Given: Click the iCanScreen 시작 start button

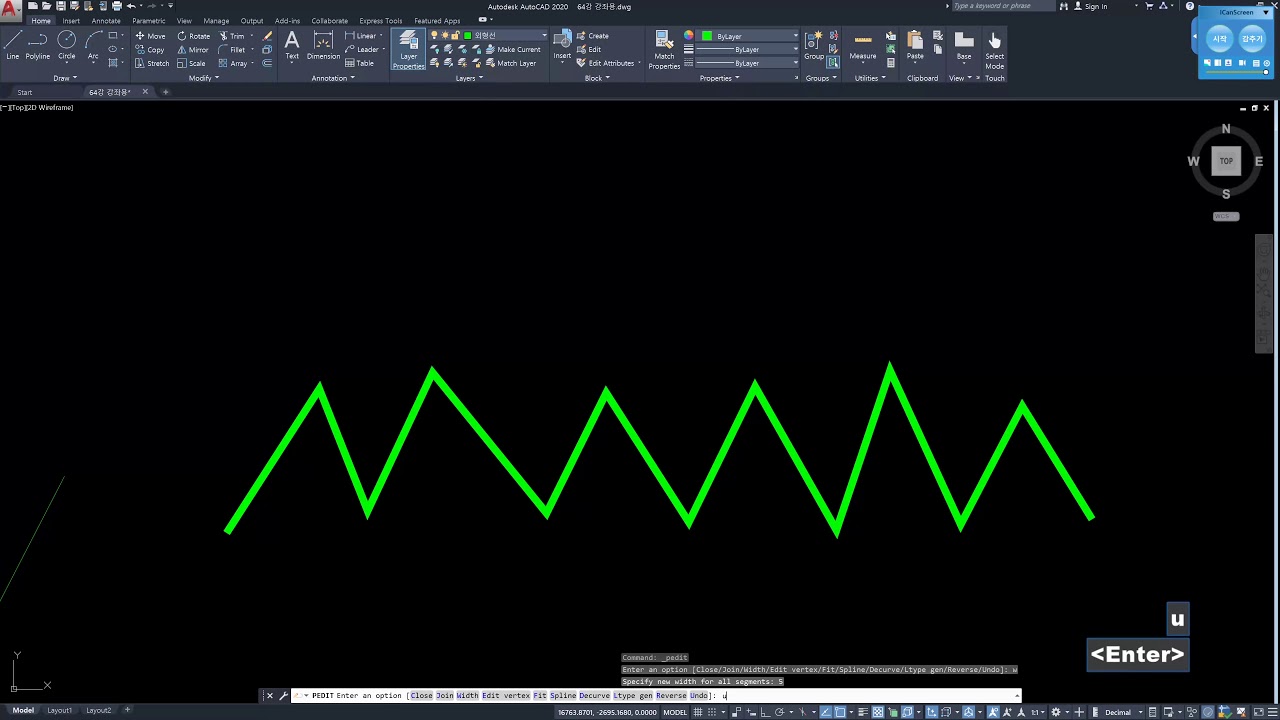Looking at the screenshot, I should (x=1219, y=39).
